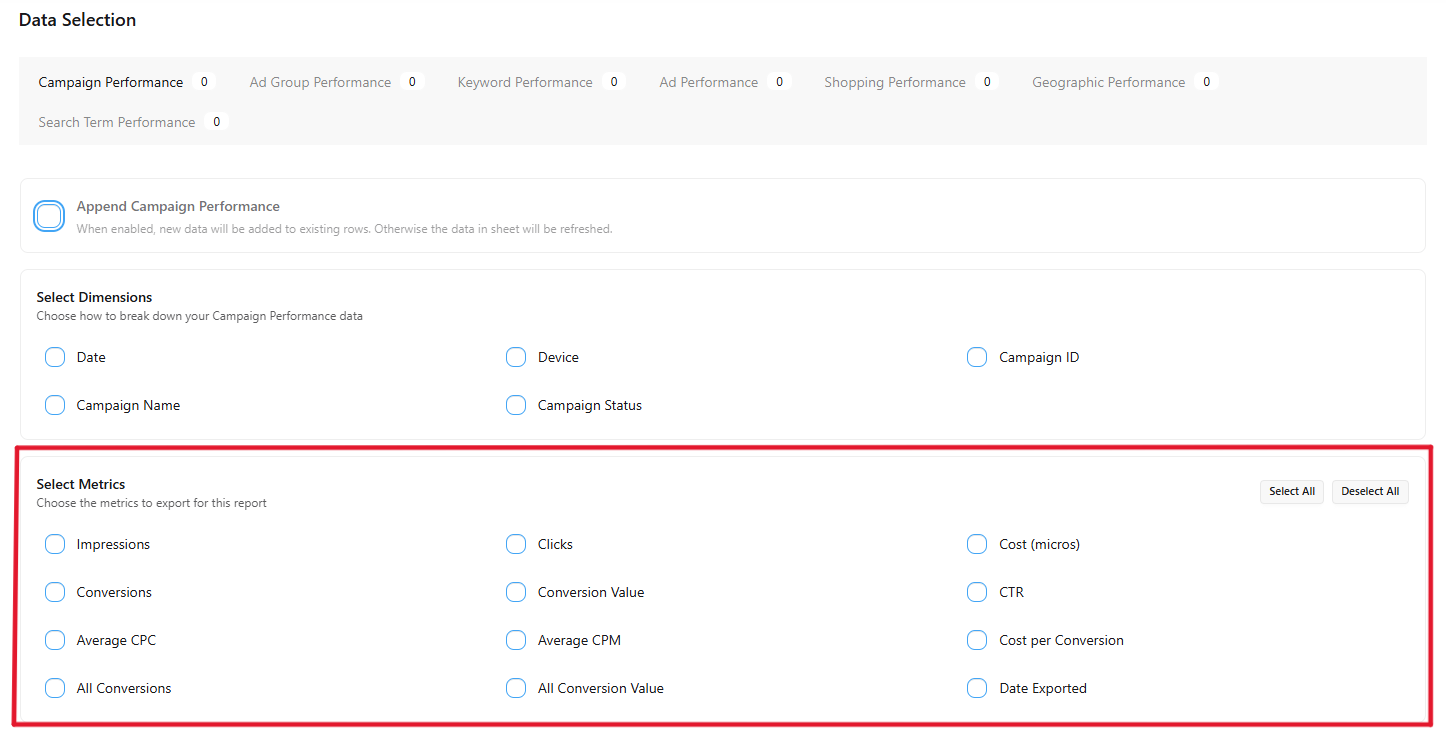Check the CTR metric
This screenshot has height=738, width=1446.
(977, 592)
